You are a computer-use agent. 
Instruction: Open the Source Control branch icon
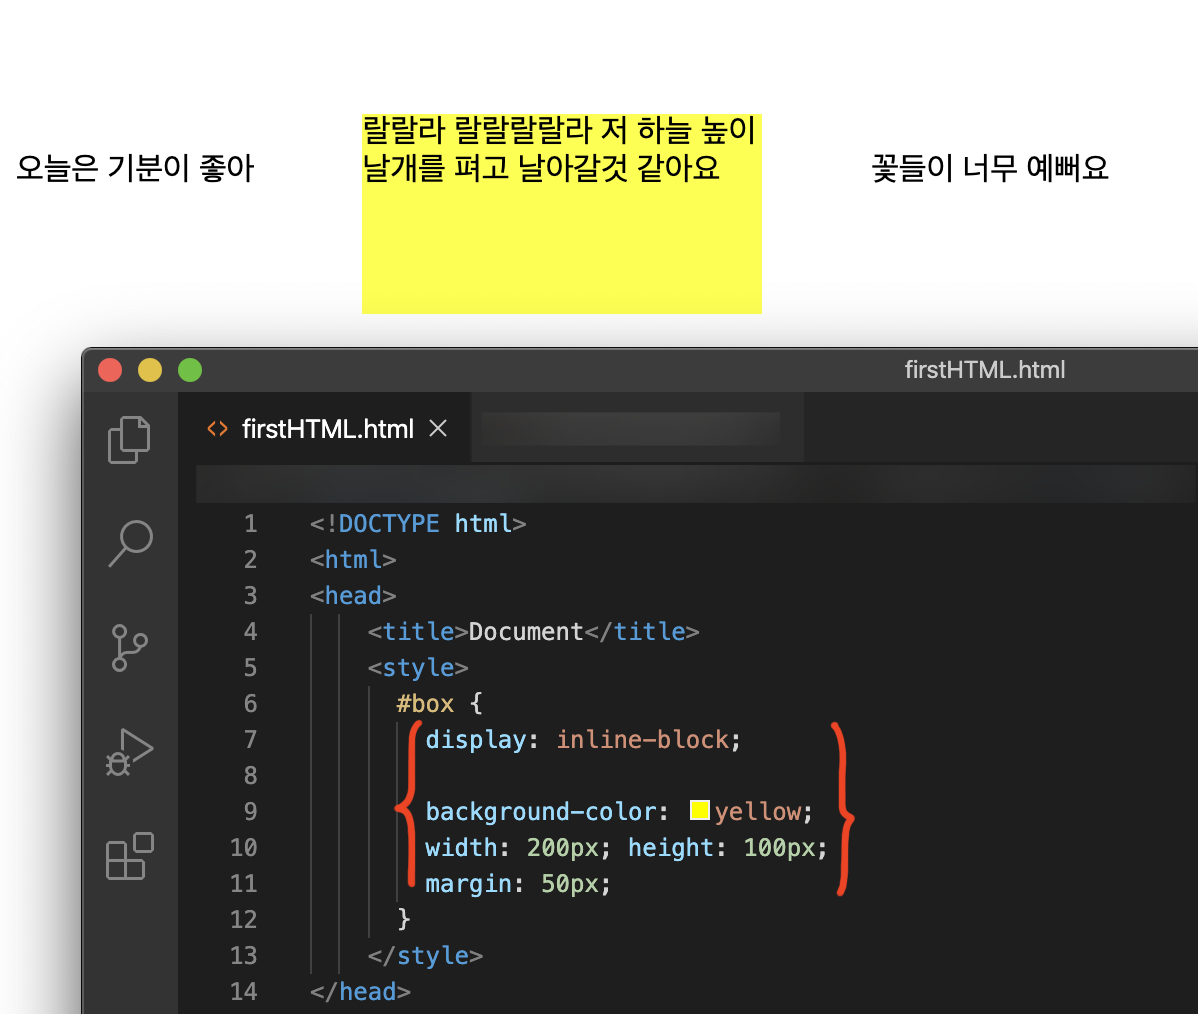tap(129, 648)
